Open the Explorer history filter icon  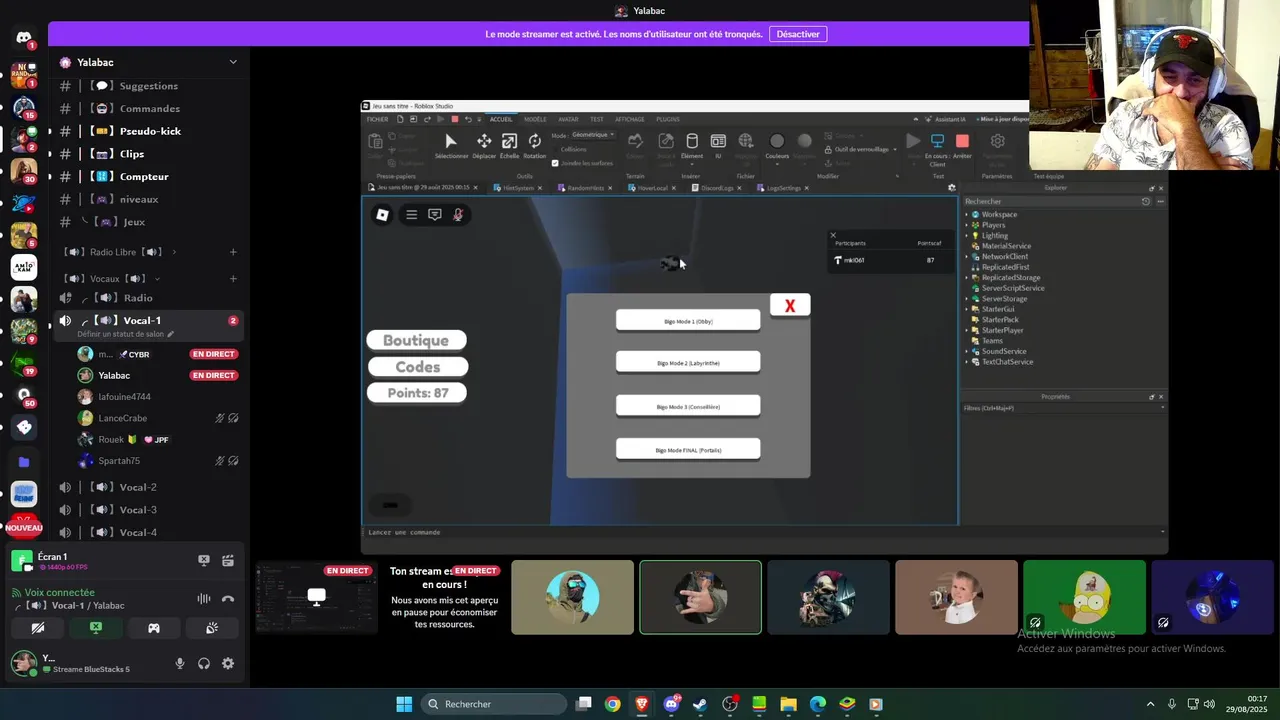click(1146, 201)
